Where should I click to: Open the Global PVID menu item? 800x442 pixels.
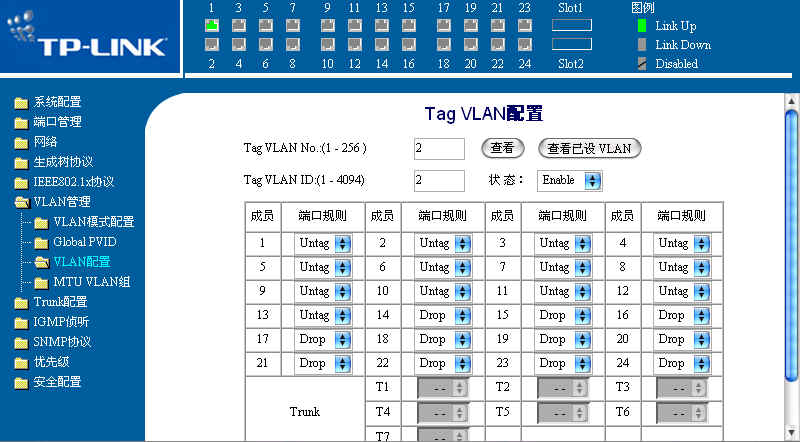pyautogui.click(x=84, y=242)
